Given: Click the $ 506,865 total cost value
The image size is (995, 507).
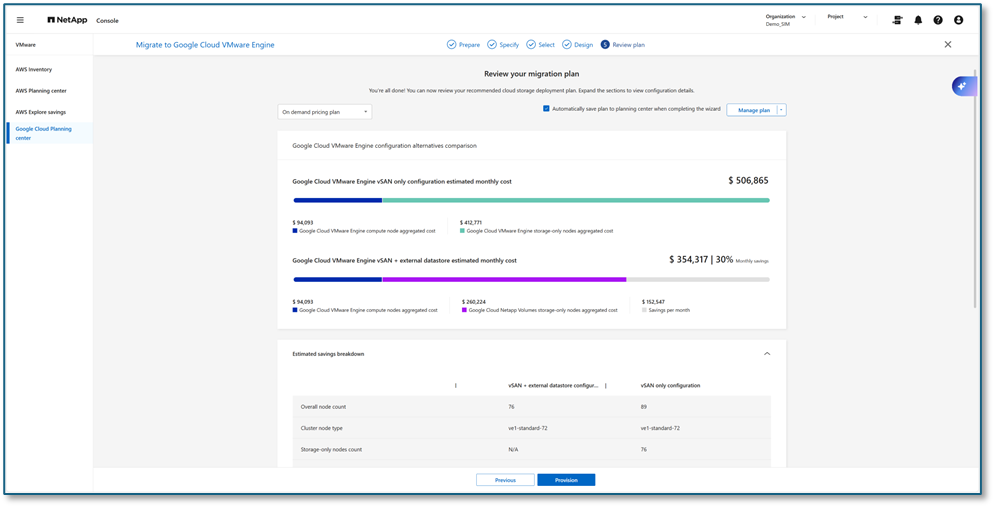Looking at the screenshot, I should tap(748, 181).
